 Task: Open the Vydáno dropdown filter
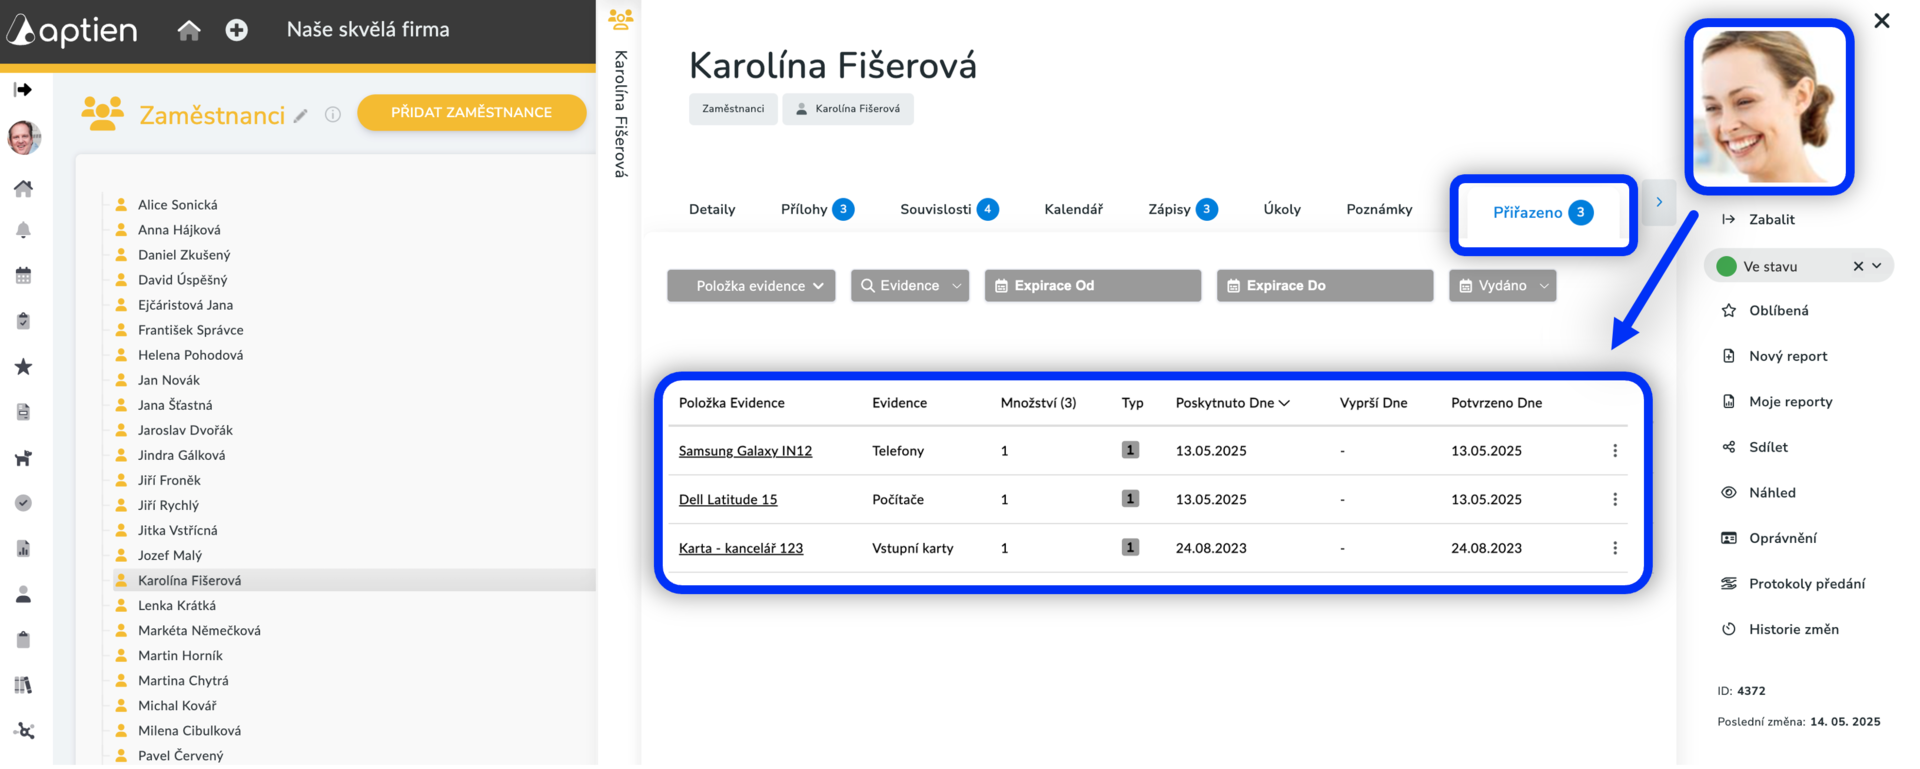[1503, 286]
